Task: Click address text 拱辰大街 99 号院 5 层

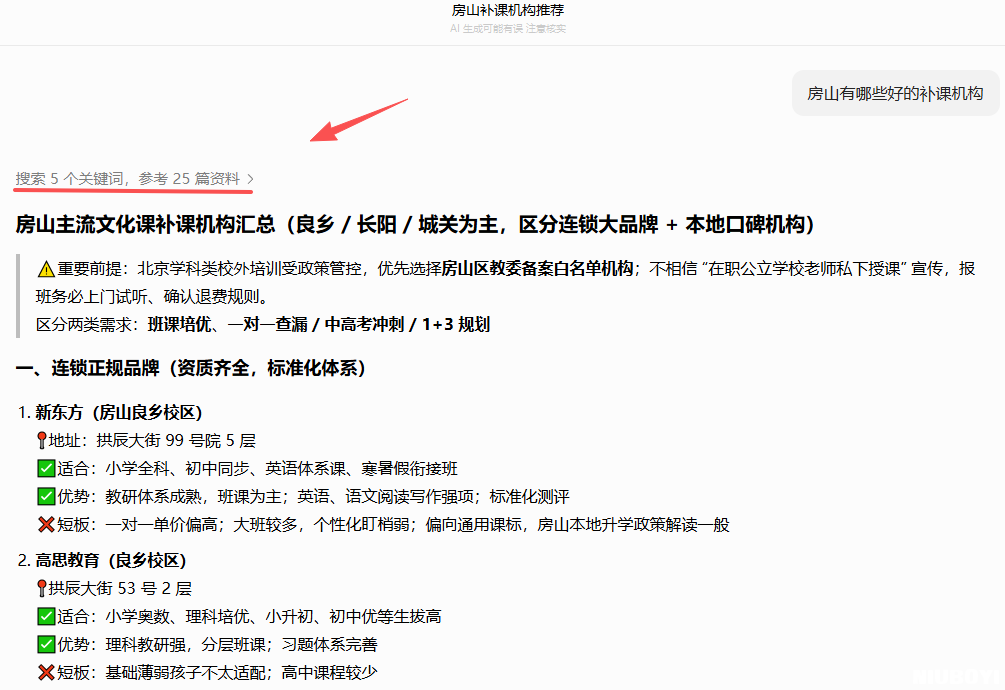Action: [176, 440]
